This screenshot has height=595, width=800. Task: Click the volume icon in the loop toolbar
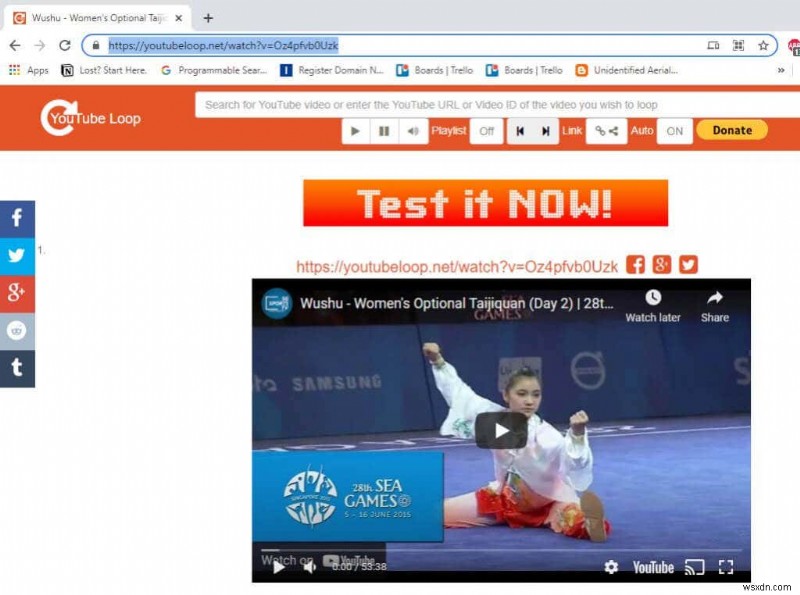tap(412, 130)
